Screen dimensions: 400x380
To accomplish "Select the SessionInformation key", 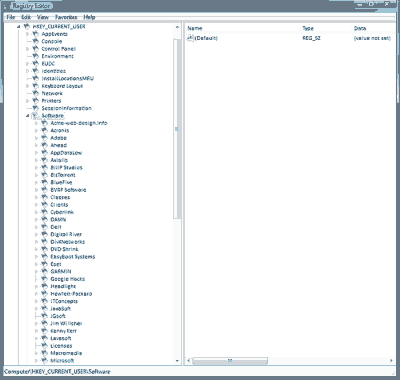I will (x=66, y=108).
